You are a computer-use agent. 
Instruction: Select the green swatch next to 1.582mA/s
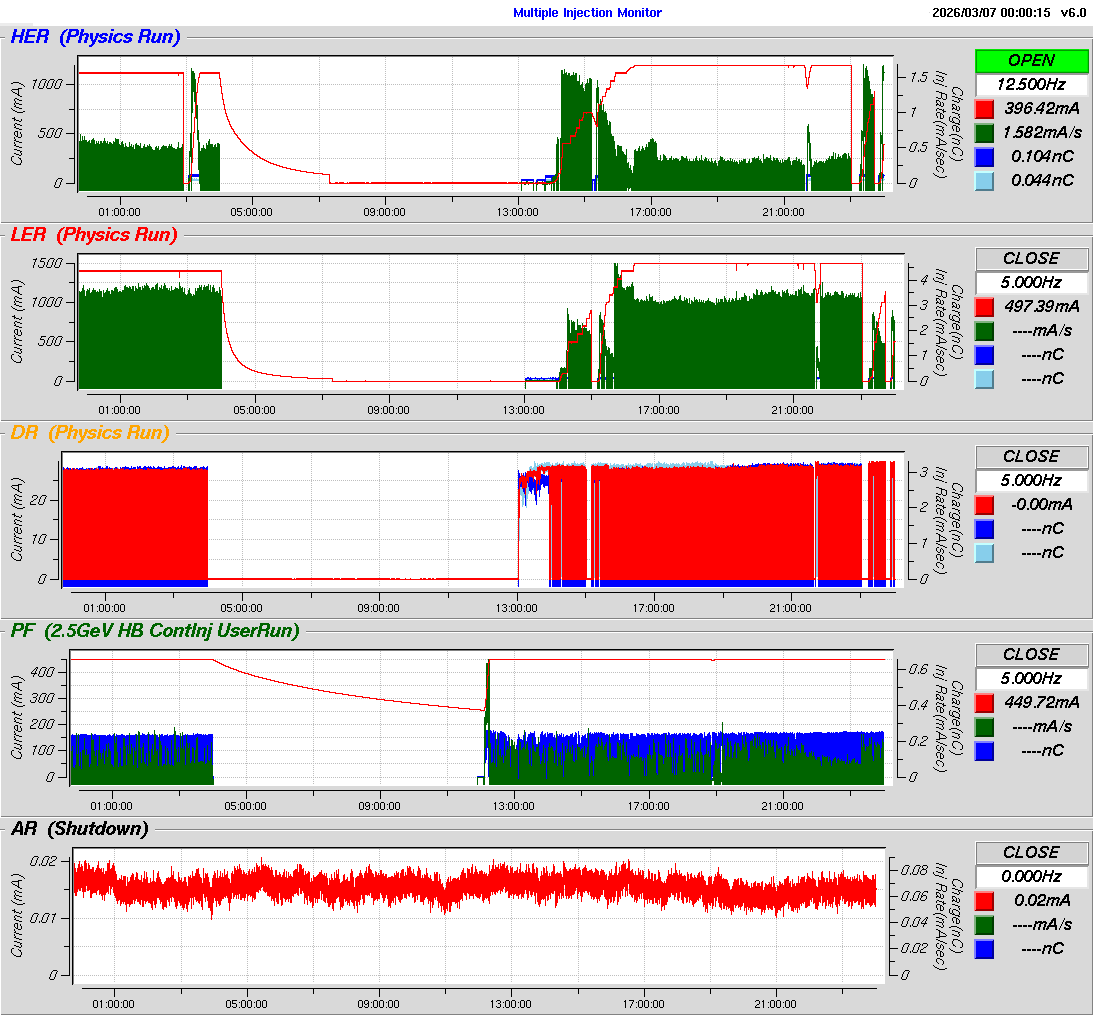(984, 132)
